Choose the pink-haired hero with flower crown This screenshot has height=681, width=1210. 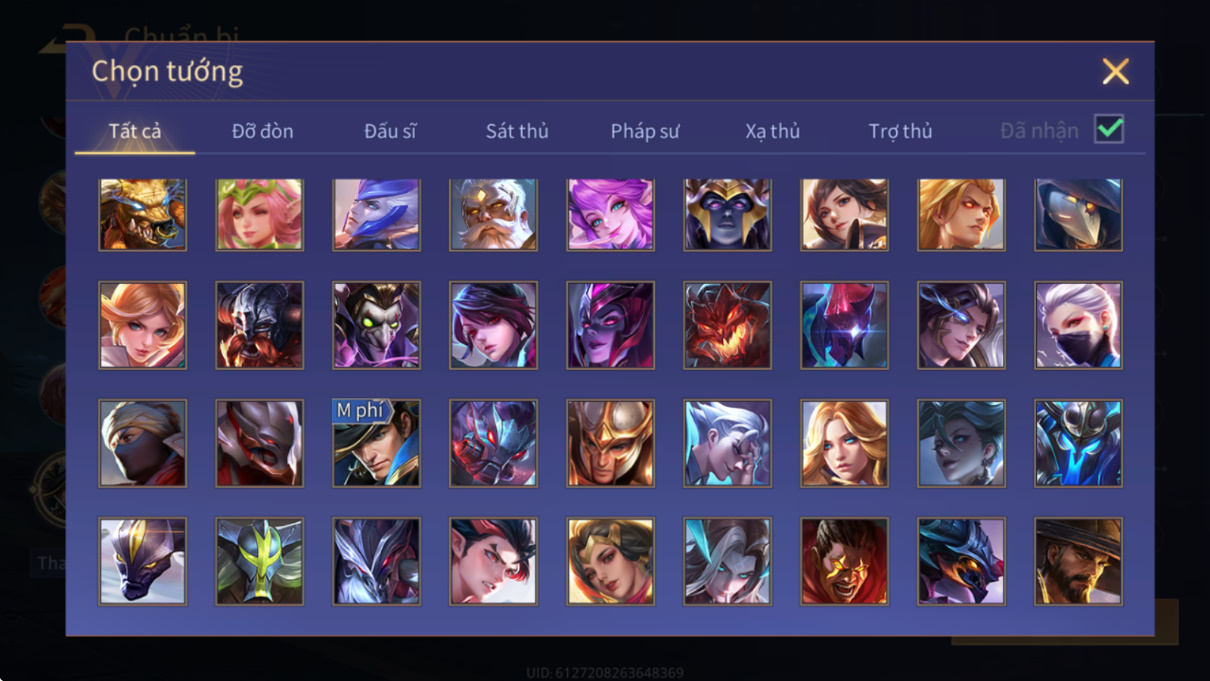[x=260, y=214]
